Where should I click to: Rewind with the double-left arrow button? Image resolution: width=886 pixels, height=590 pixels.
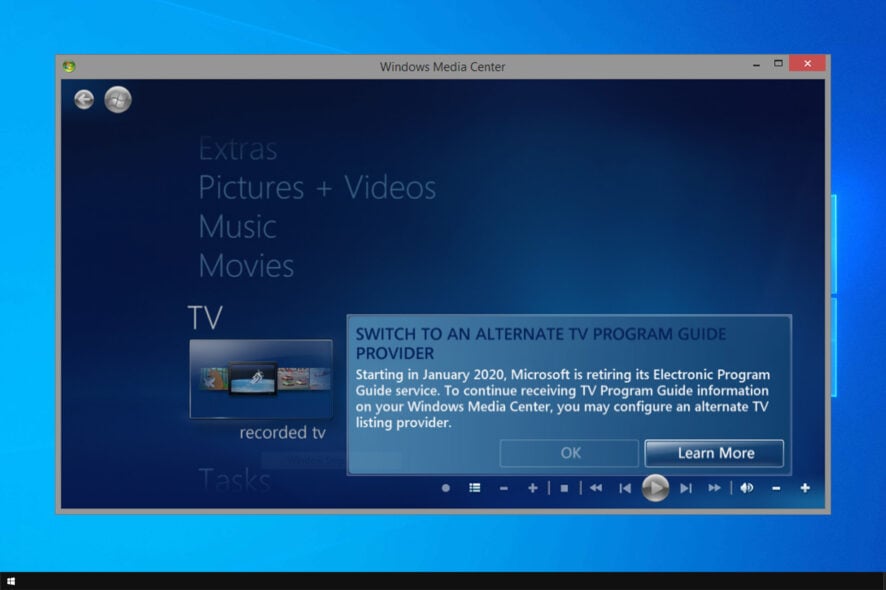pyautogui.click(x=596, y=488)
